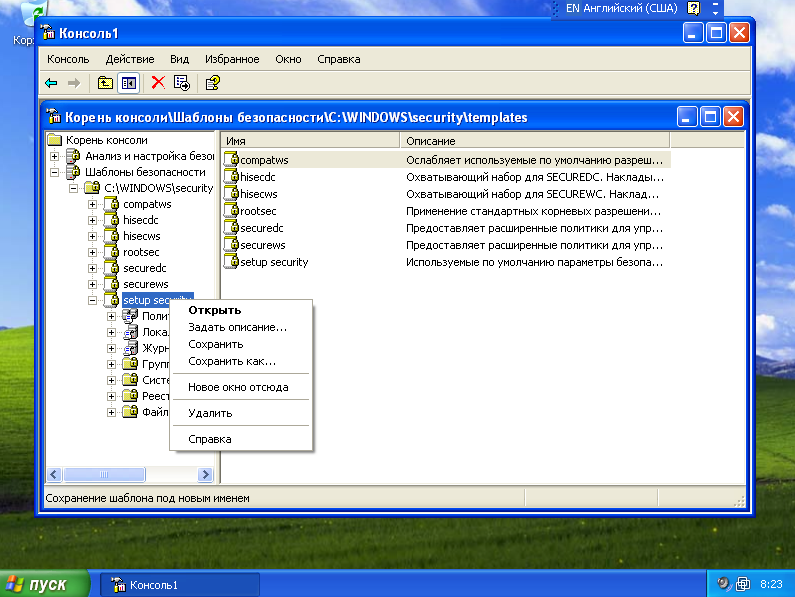
Task: Click the Help toolbar icon with question mark
Action: (x=212, y=83)
